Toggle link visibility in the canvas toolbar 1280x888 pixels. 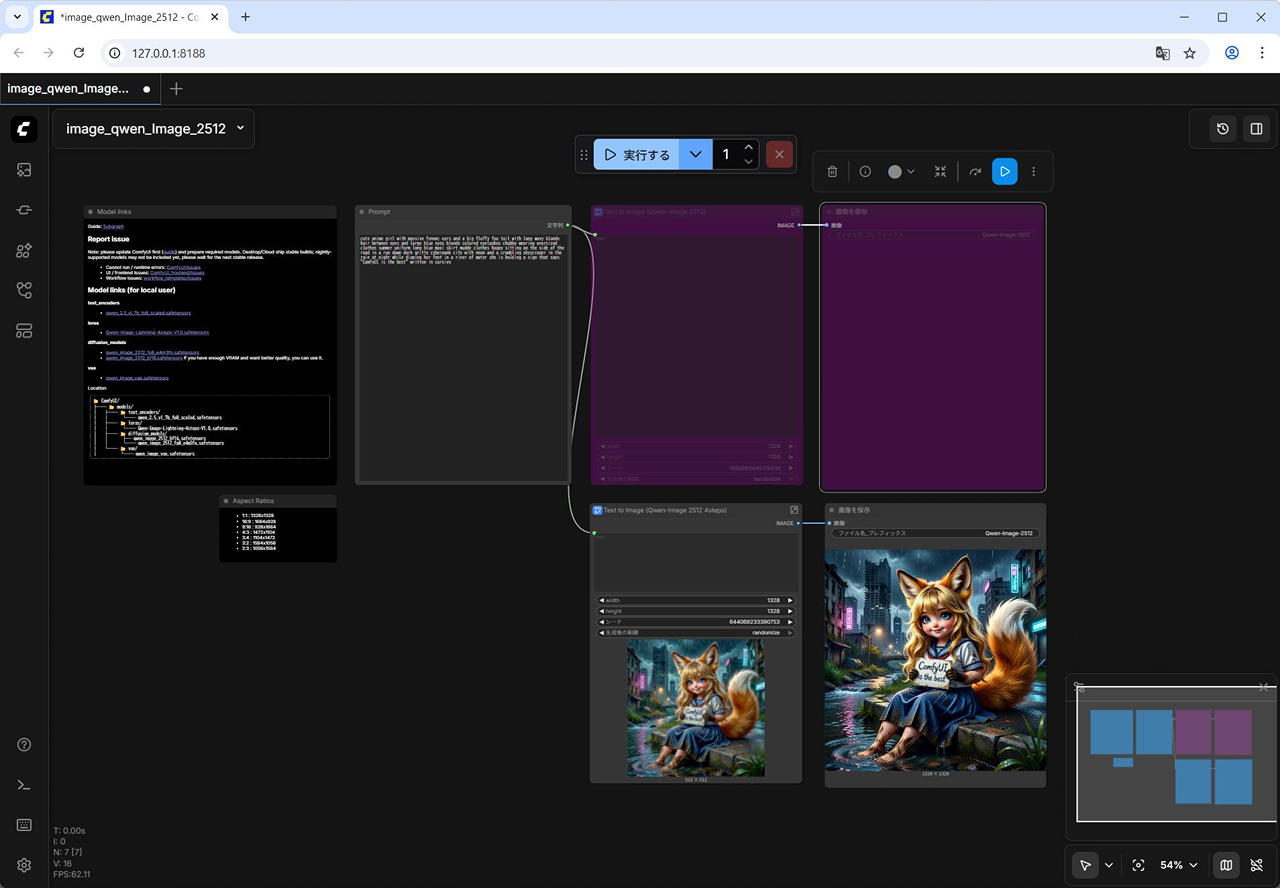click(x=1257, y=865)
